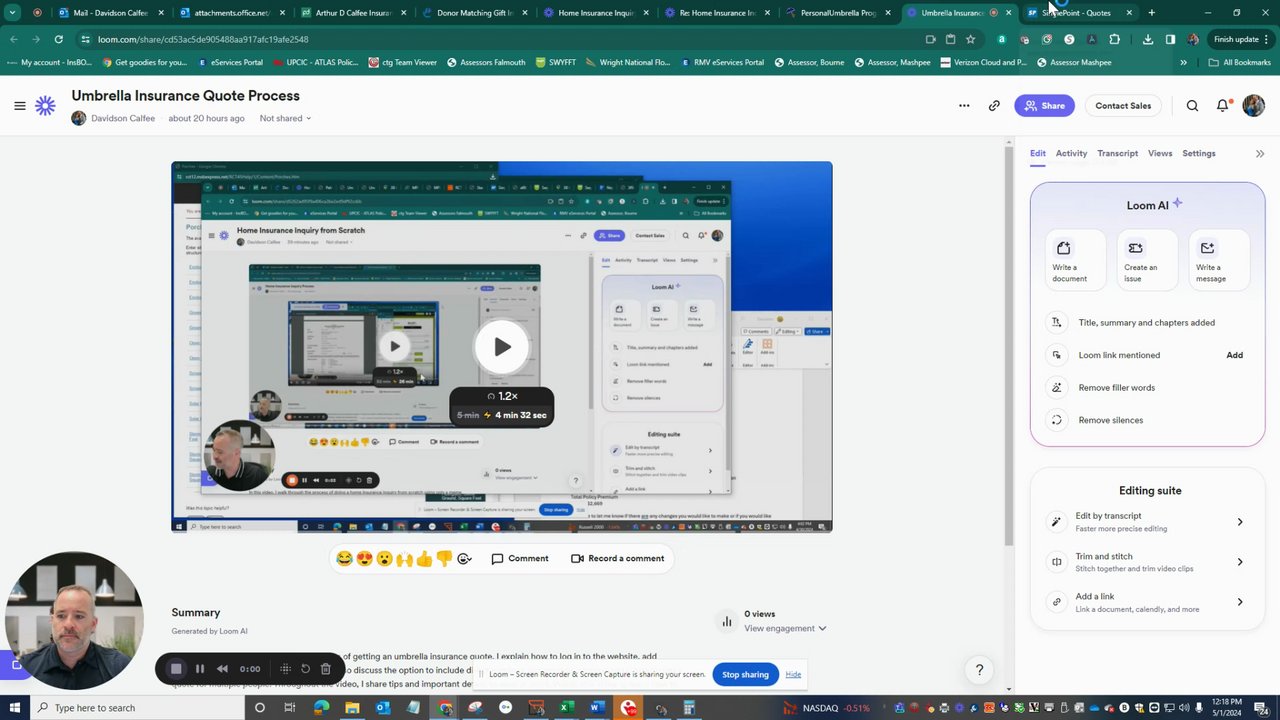Open the Loom hamburger menu
The width and height of the screenshot is (1280, 720).
pos(19,105)
